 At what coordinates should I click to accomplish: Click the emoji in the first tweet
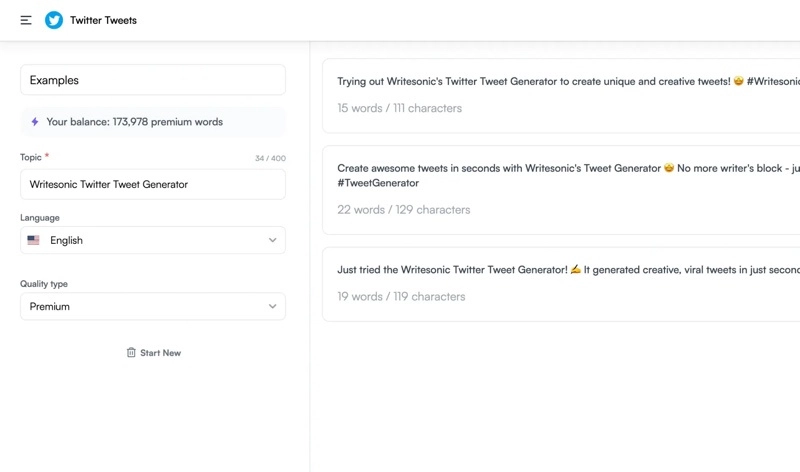pyautogui.click(x=739, y=82)
